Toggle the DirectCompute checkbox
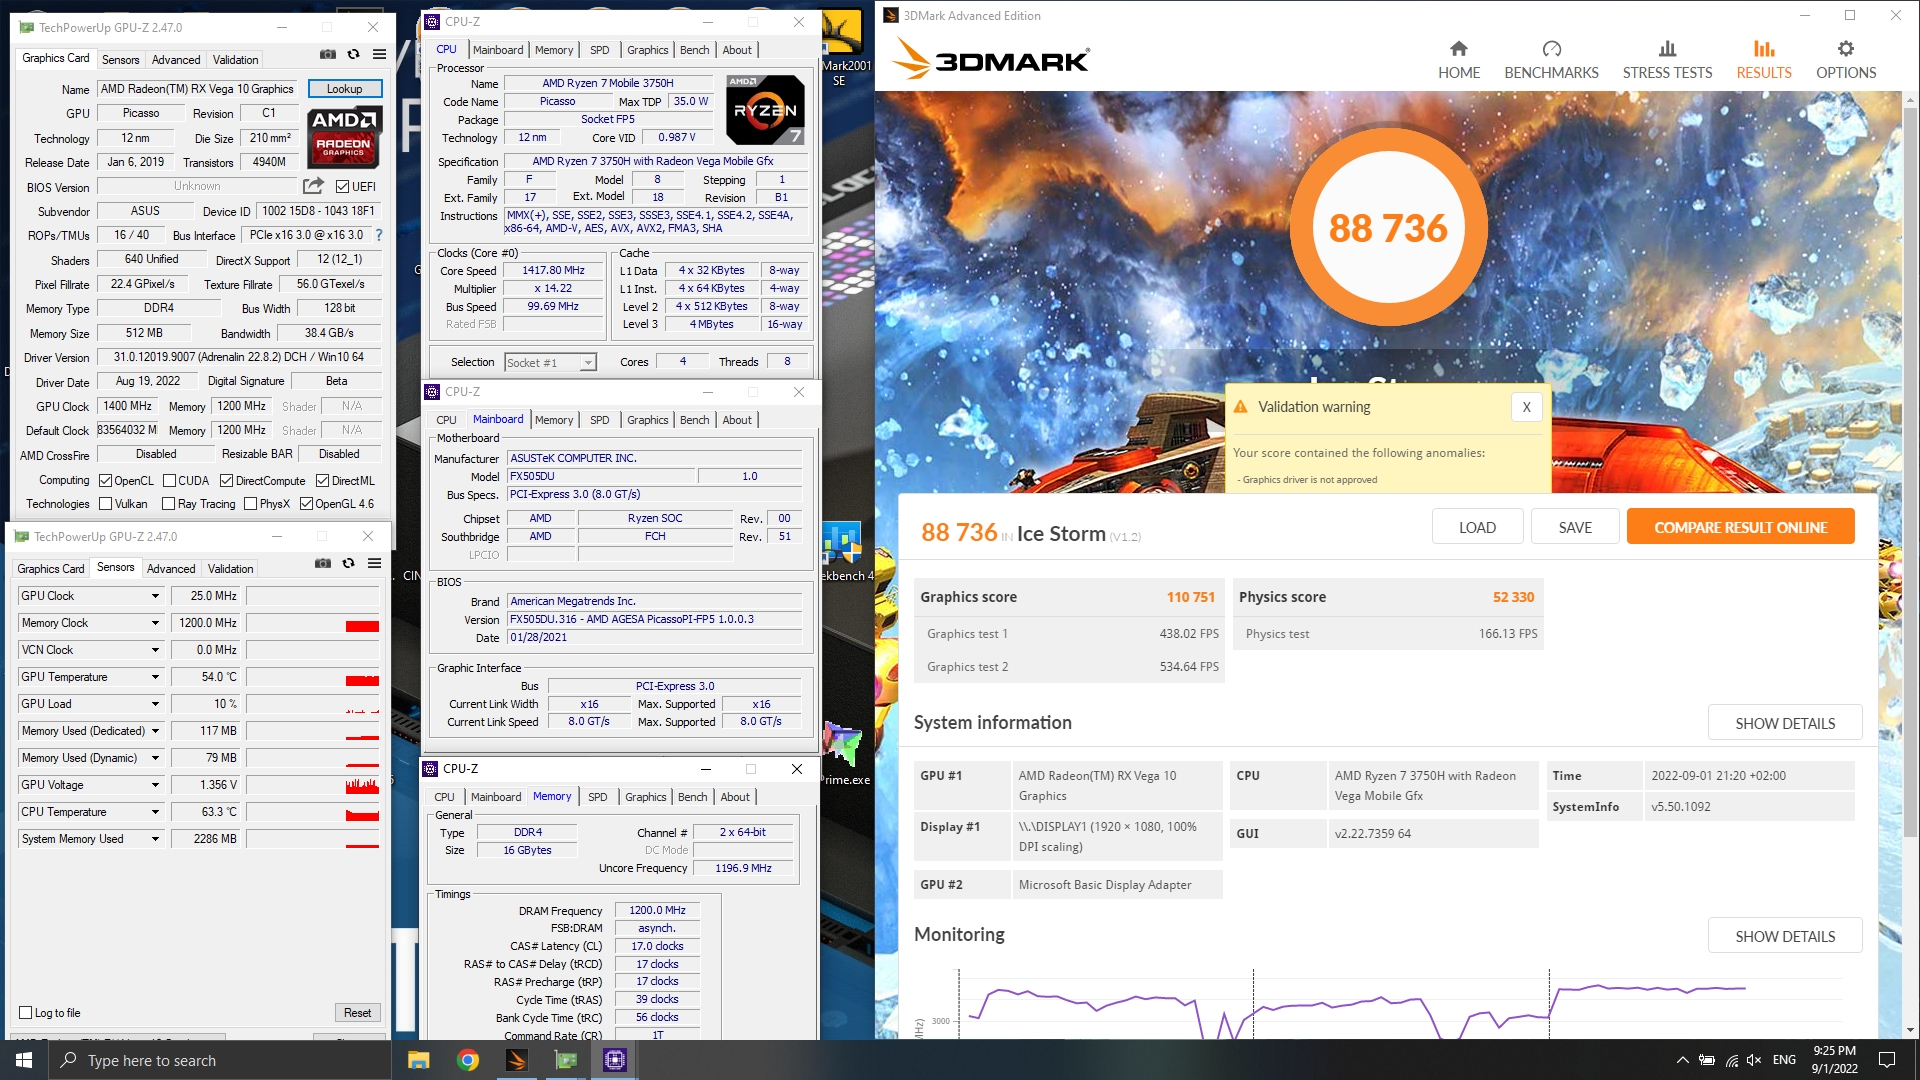 226,481
